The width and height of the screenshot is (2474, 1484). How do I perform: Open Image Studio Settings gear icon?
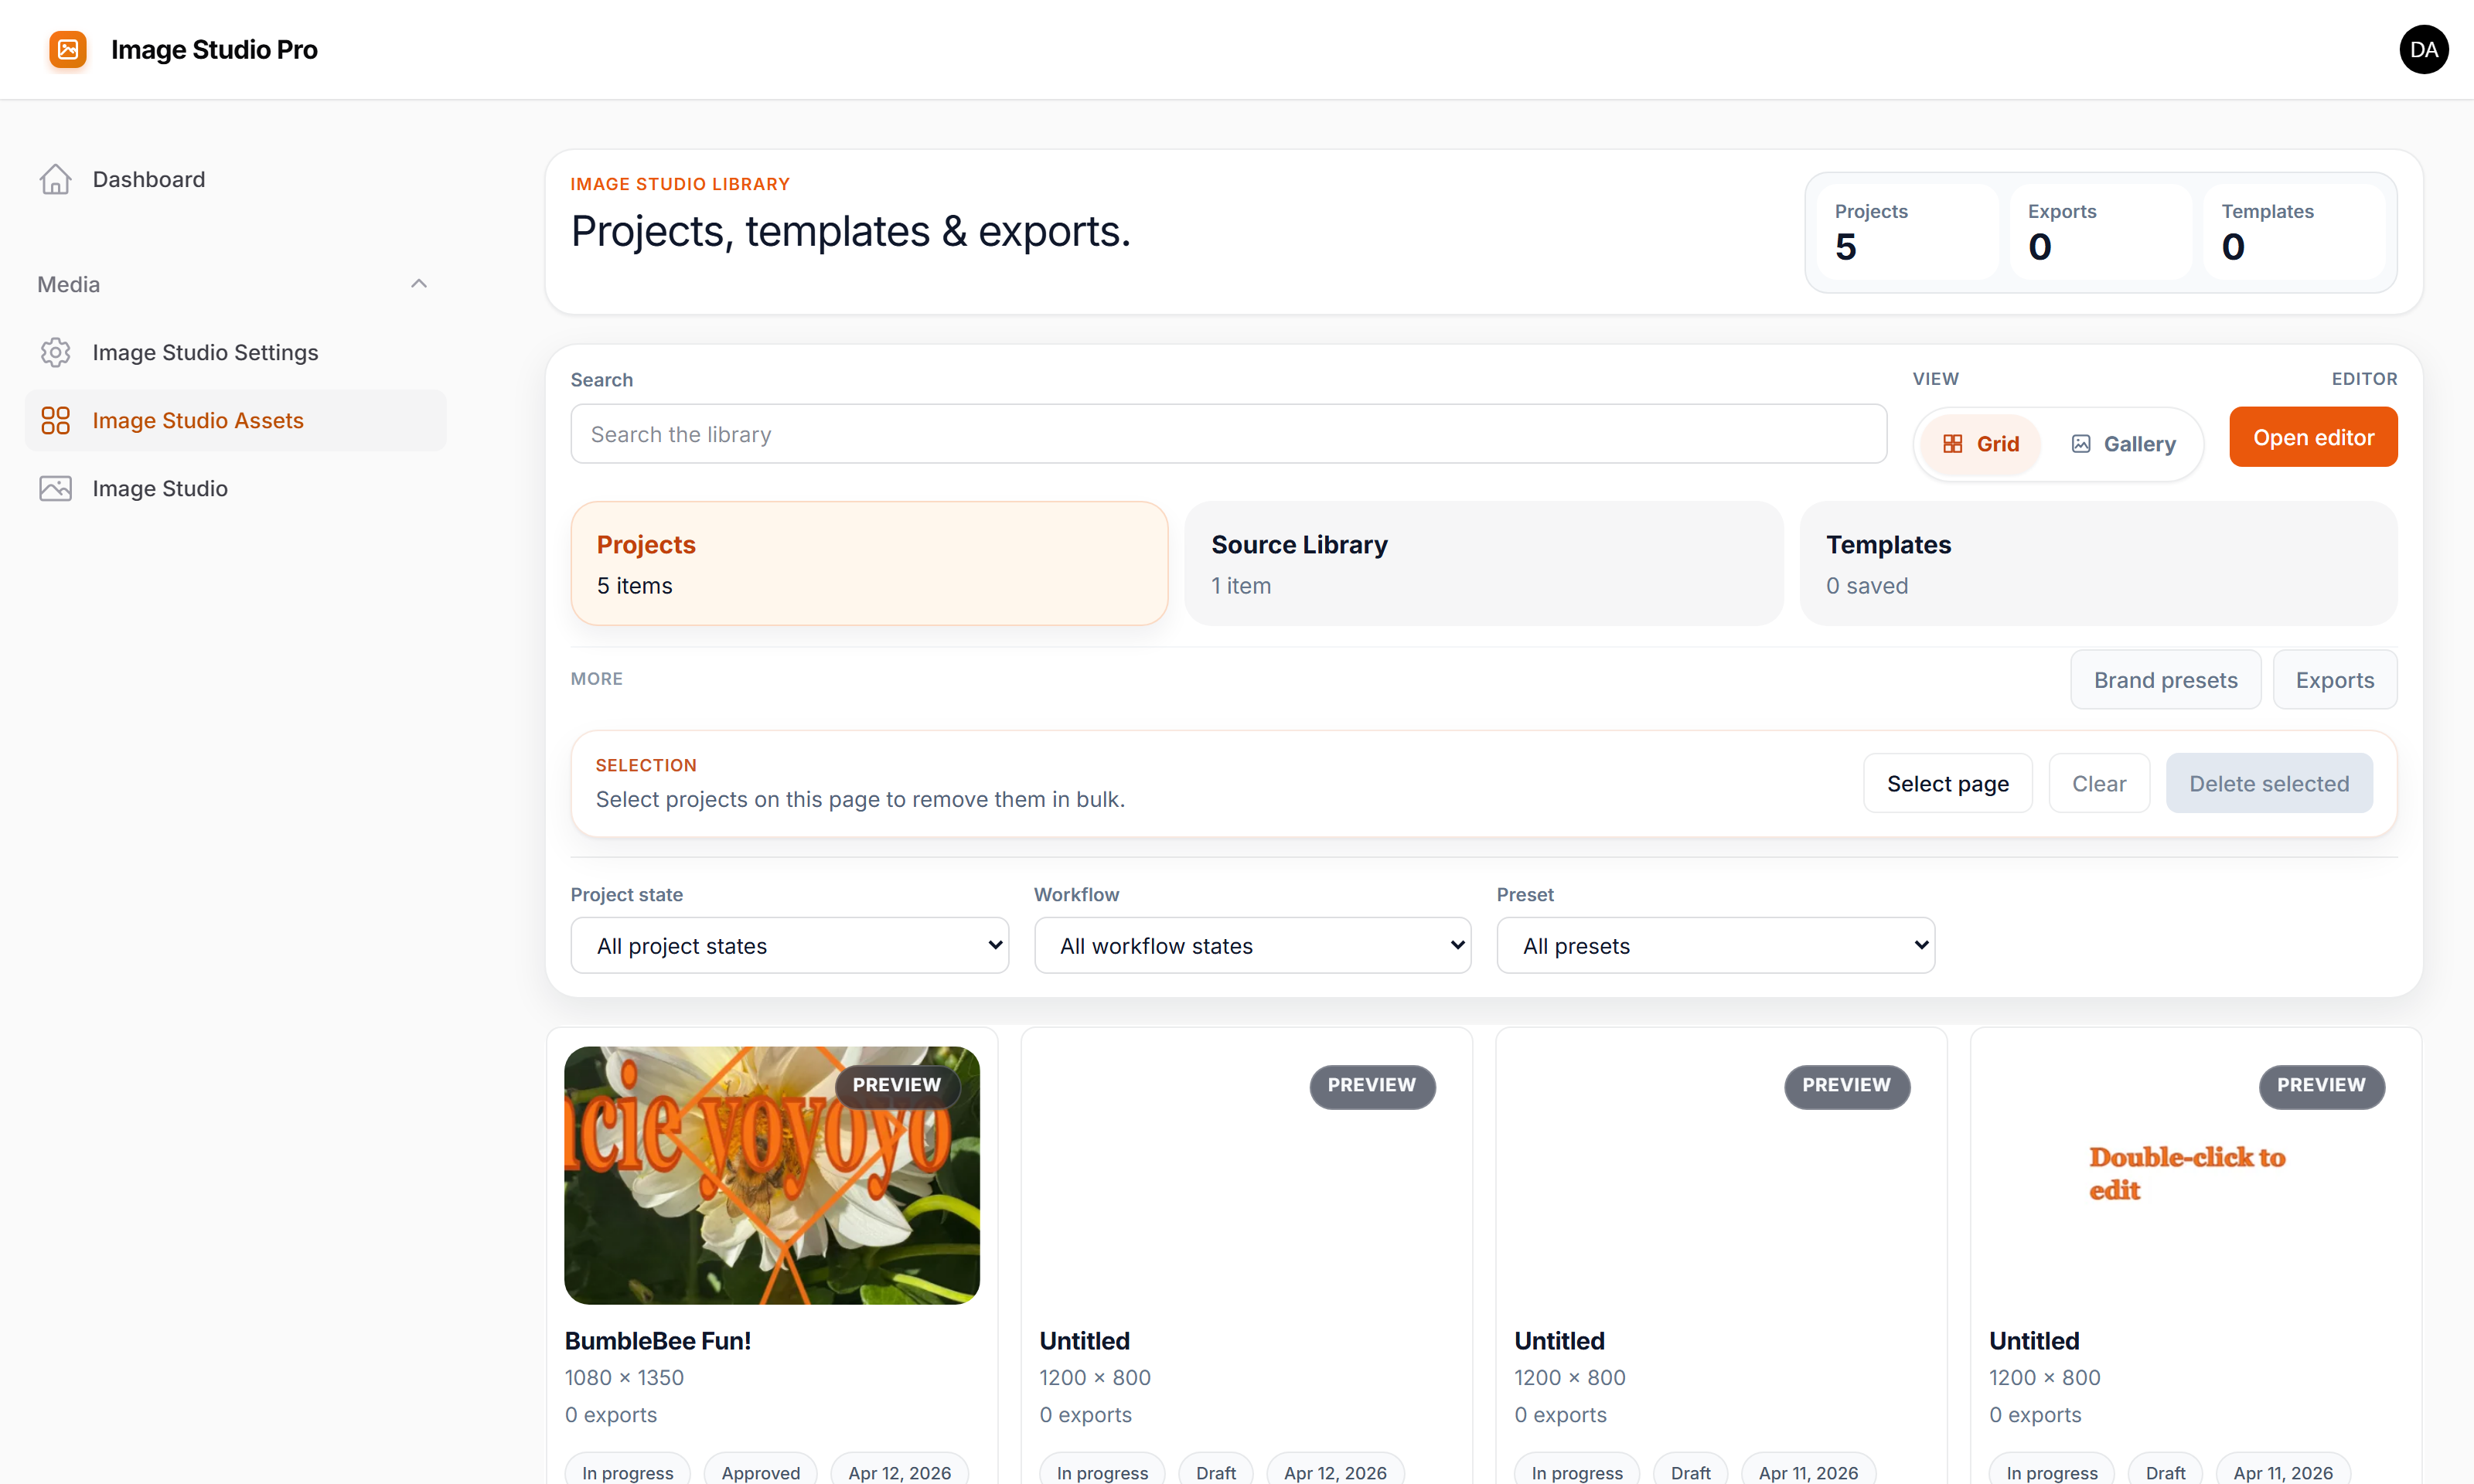(x=55, y=352)
